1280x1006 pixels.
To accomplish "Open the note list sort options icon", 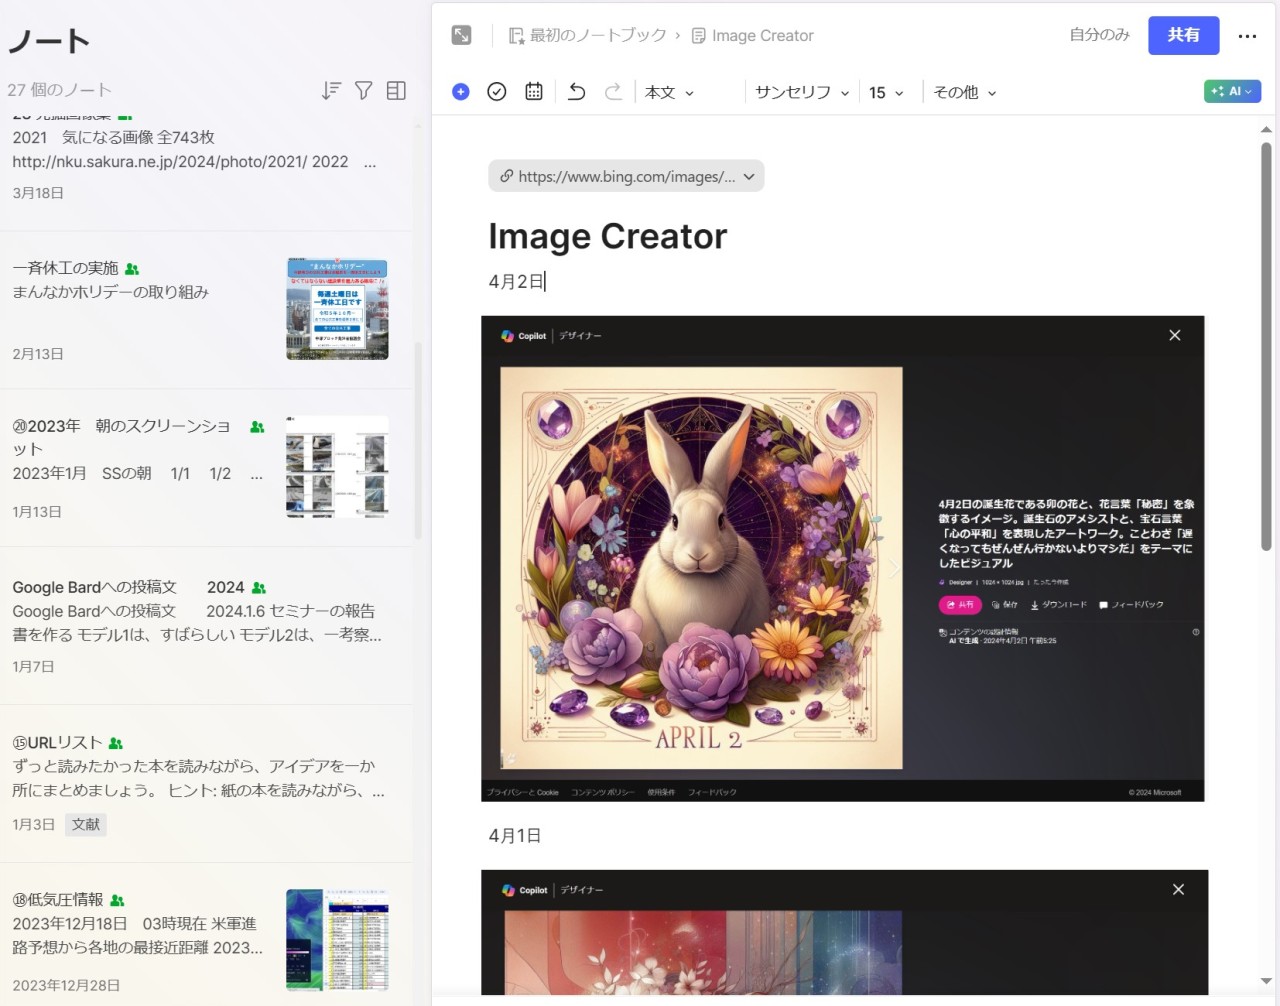I will [331, 91].
